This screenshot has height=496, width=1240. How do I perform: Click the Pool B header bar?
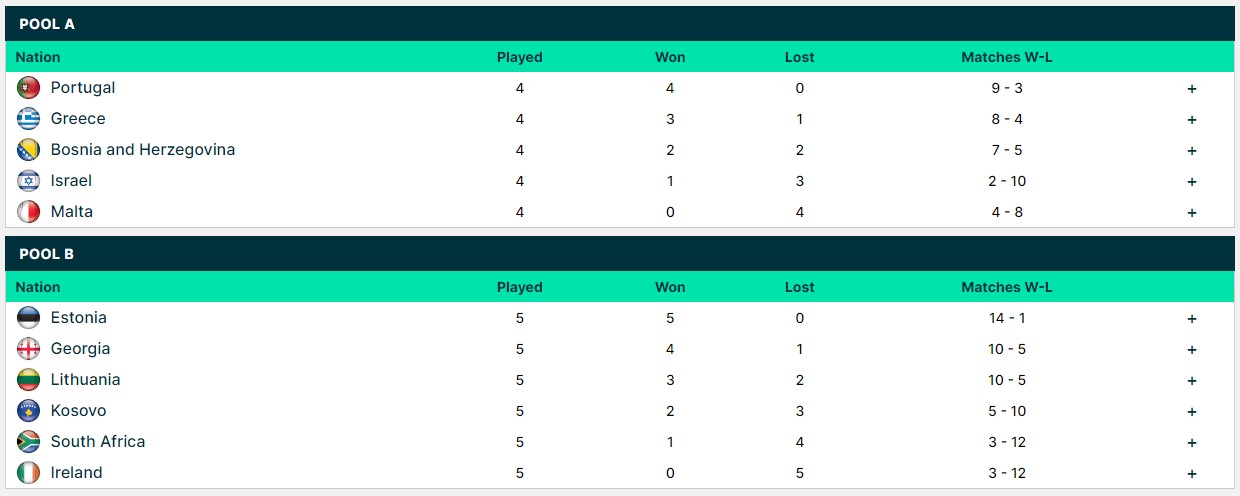coord(619,254)
